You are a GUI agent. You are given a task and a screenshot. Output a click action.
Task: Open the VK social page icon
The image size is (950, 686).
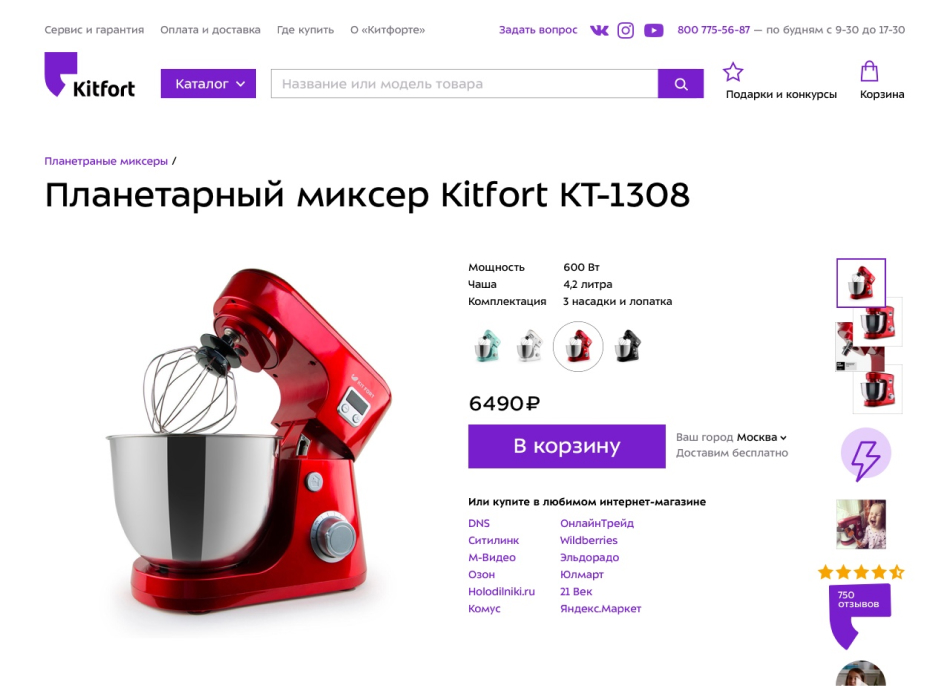tap(599, 30)
